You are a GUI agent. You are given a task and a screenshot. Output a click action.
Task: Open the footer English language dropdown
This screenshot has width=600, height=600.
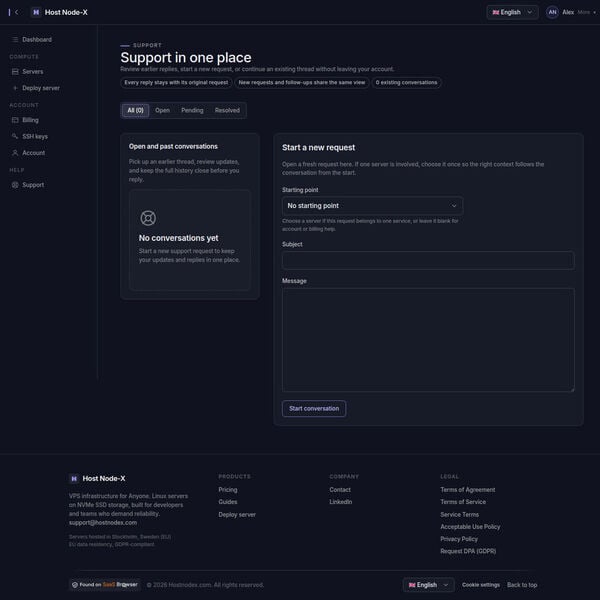coord(428,585)
